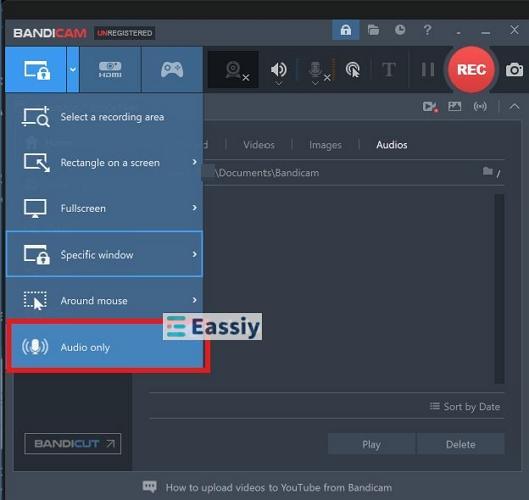Open the Videos tab
The image size is (529, 500).
click(x=259, y=145)
